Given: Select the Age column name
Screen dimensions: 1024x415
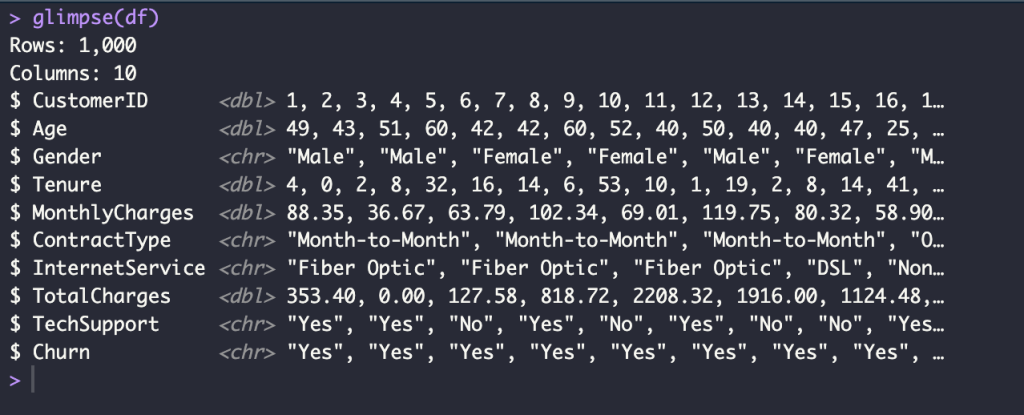Looking at the screenshot, I should click(x=50, y=129).
